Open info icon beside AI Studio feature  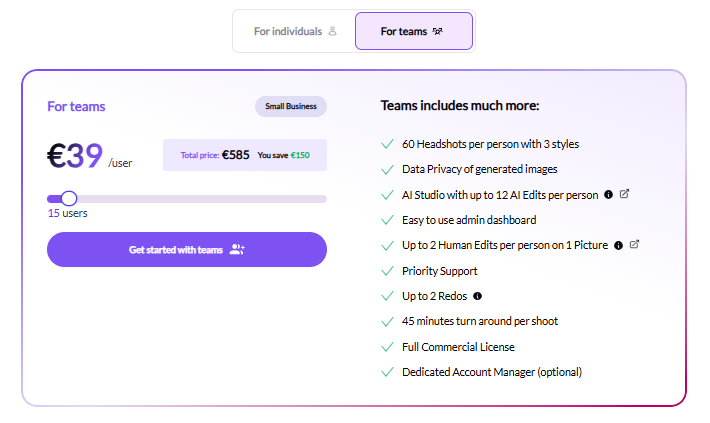[x=608, y=194]
